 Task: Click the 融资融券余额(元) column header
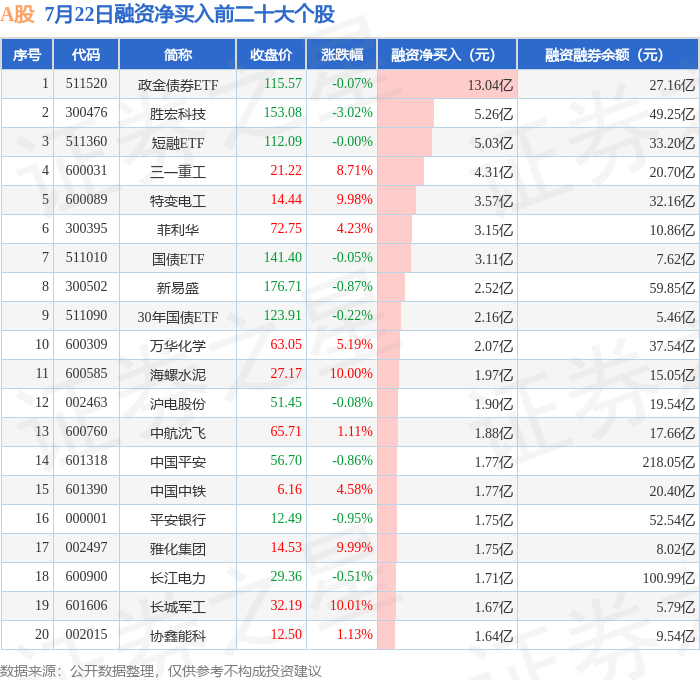[608, 54]
